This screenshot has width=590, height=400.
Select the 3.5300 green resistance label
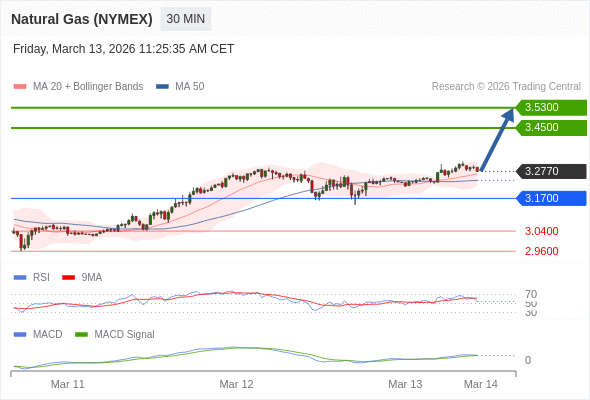551,108
